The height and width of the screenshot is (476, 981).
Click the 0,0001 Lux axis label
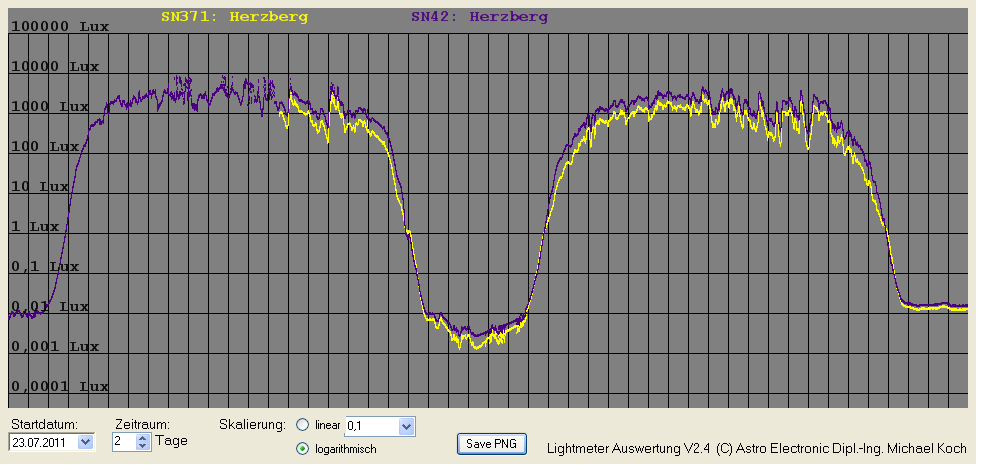60,387
